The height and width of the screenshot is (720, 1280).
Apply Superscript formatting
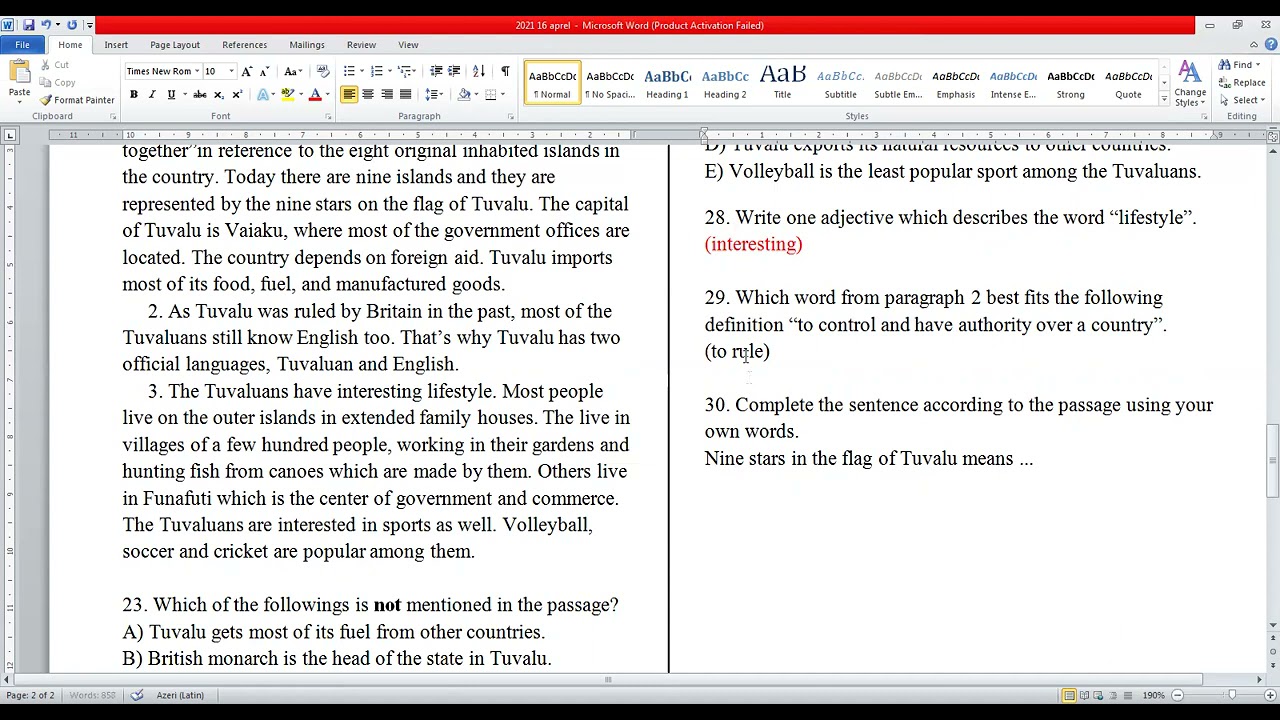237,95
